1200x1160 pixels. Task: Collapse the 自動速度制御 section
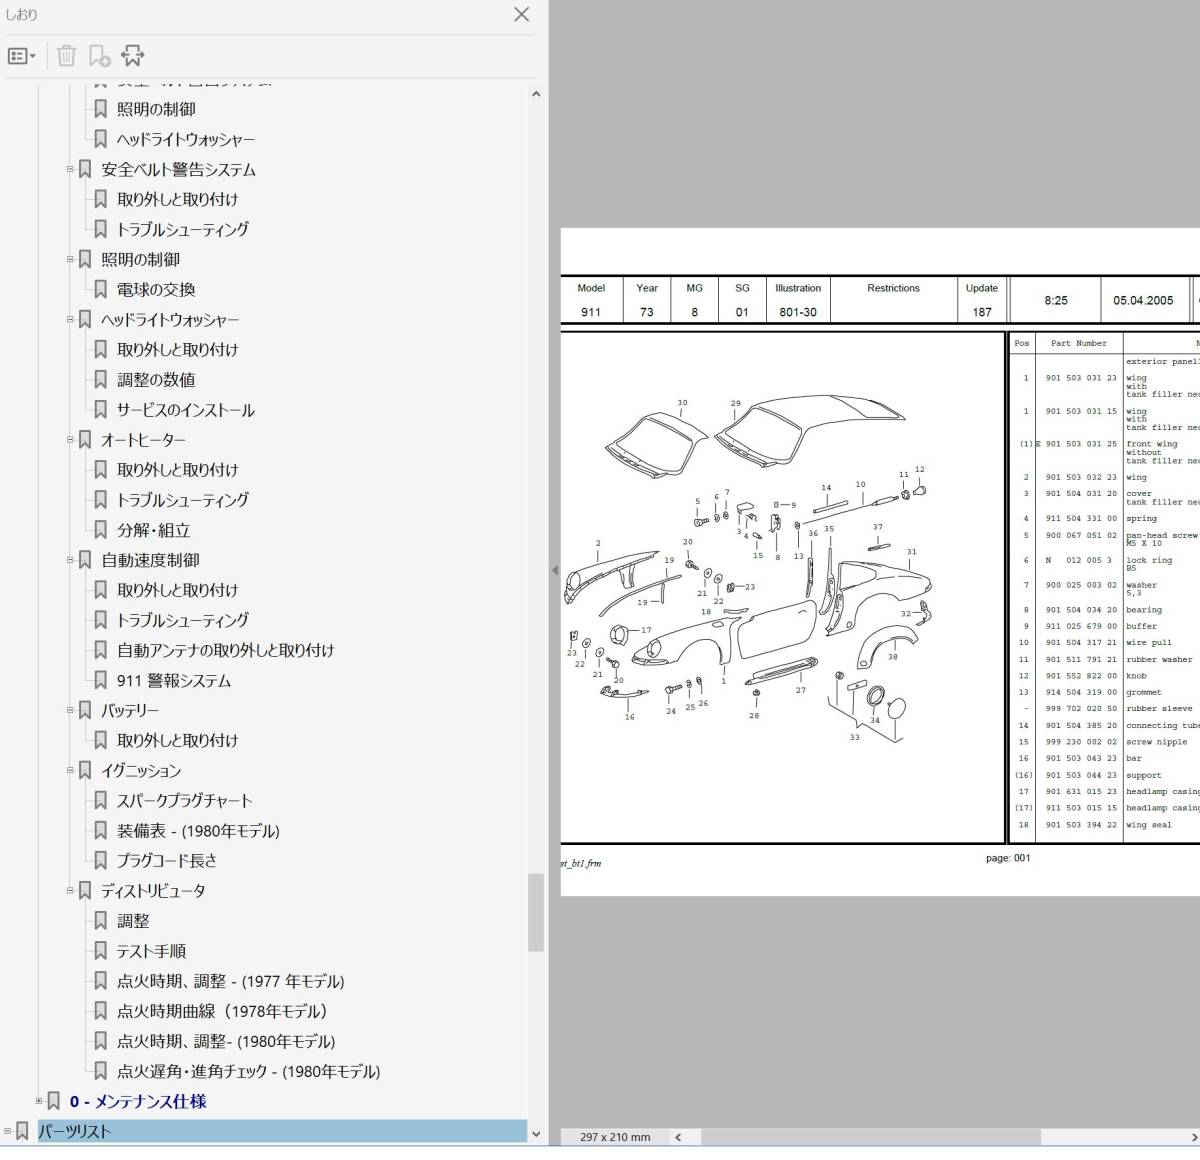(71, 559)
